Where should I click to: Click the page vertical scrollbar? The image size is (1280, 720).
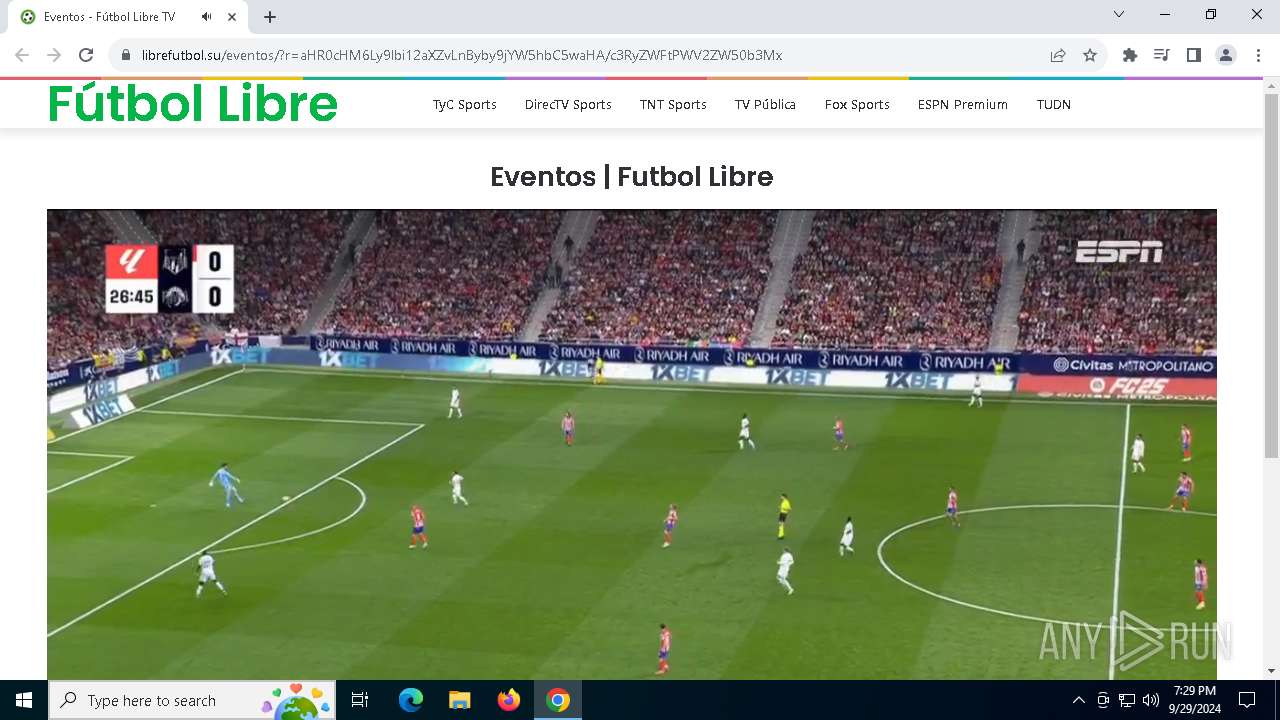coord(1271,275)
